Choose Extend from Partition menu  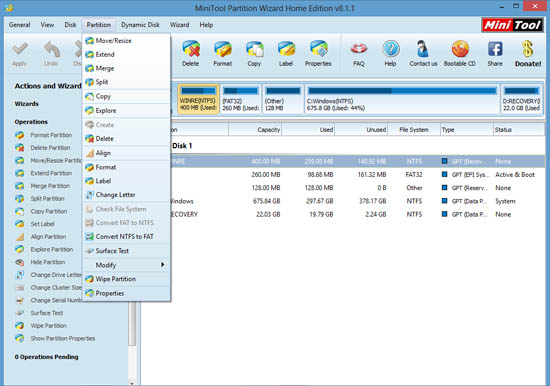point(126,54)
